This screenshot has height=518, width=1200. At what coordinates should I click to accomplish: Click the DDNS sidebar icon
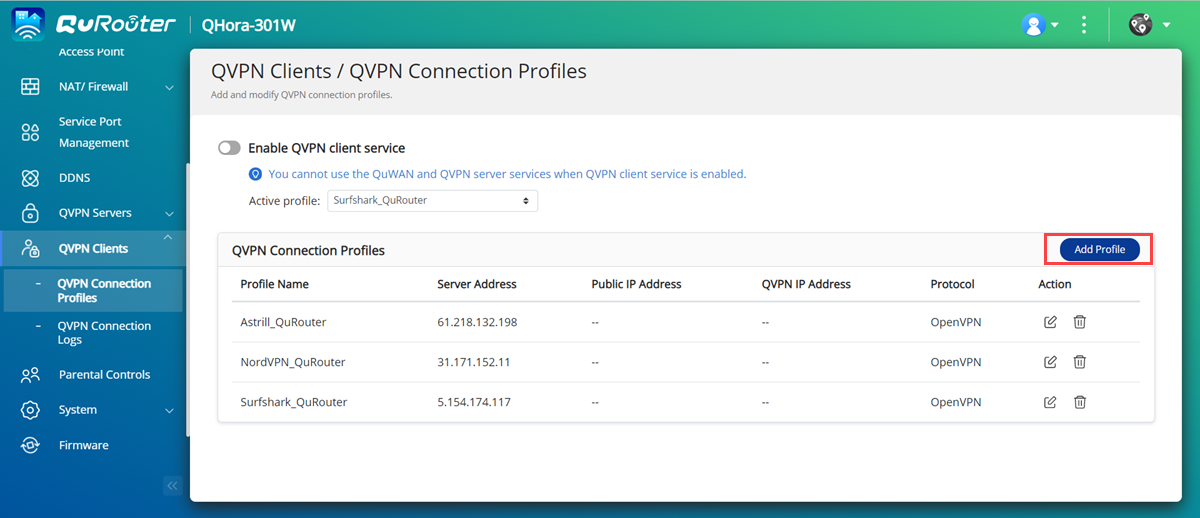pyautogui.click(x=30, y=178)
